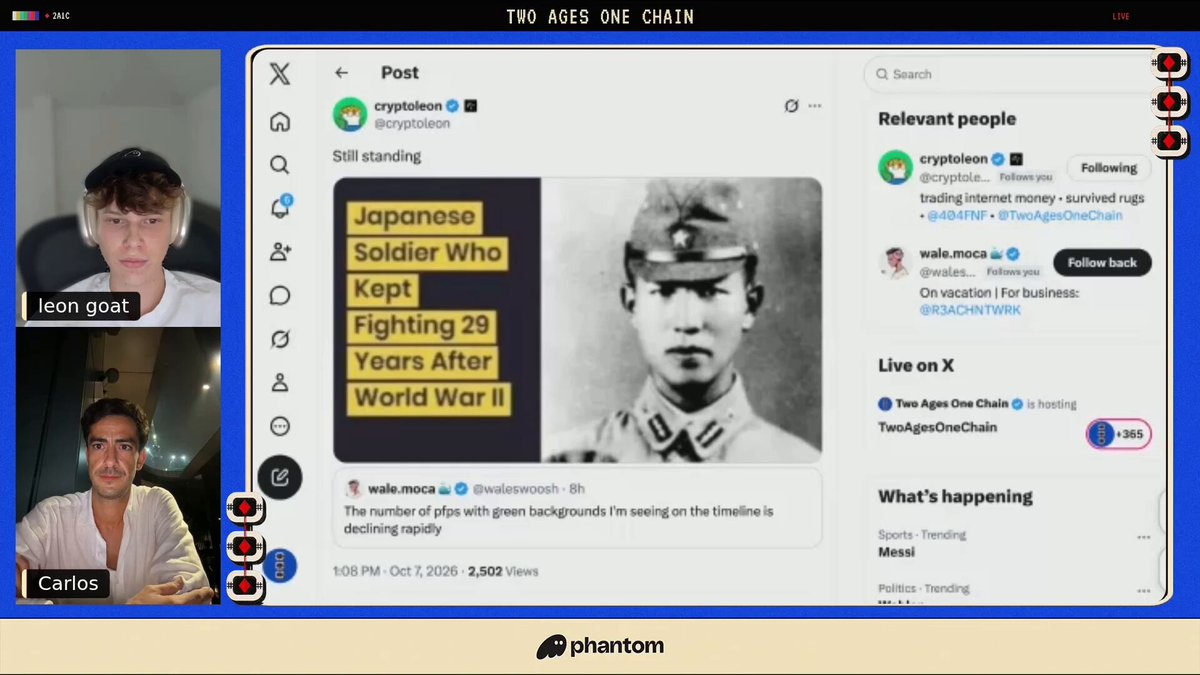1200x675 pixels.
Task: Open the quoted wale.moca post about green pfps
Action: coord(577,508)
